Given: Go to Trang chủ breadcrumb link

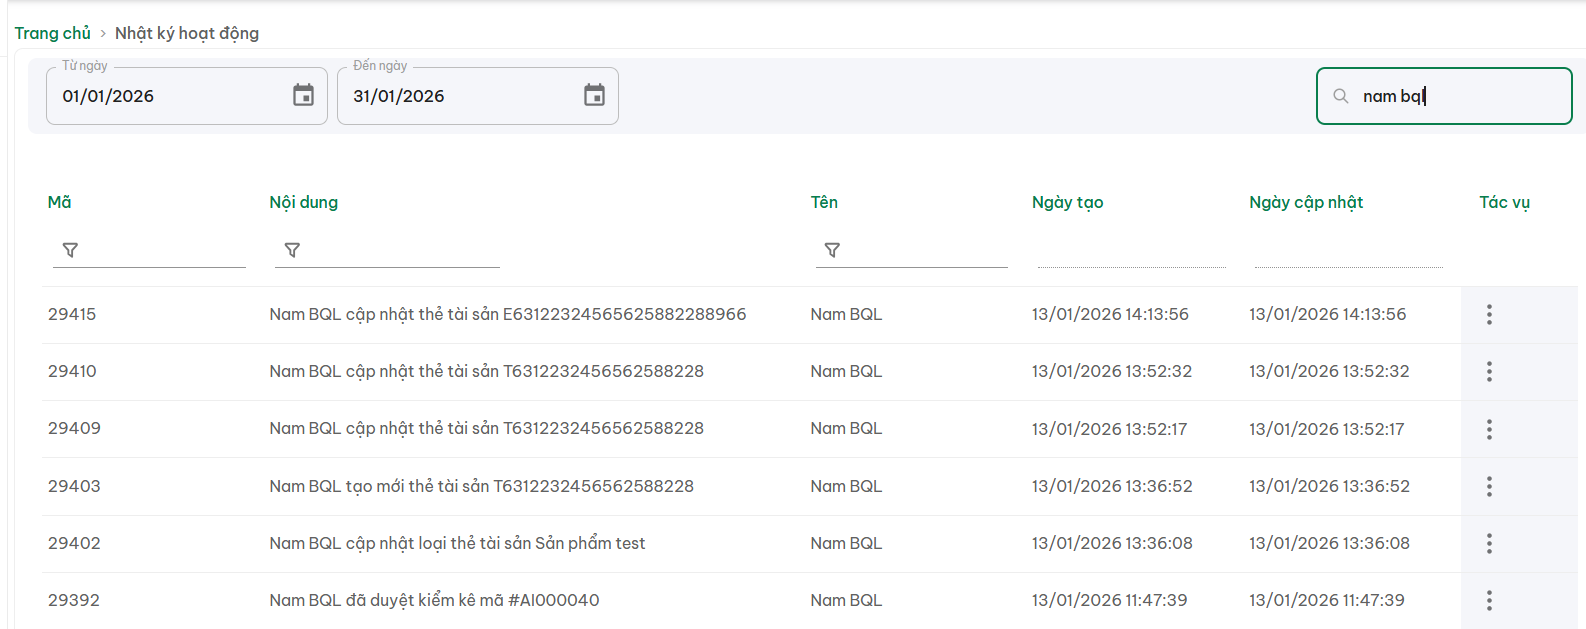Looking at the screenshot, I should (52, 33).
